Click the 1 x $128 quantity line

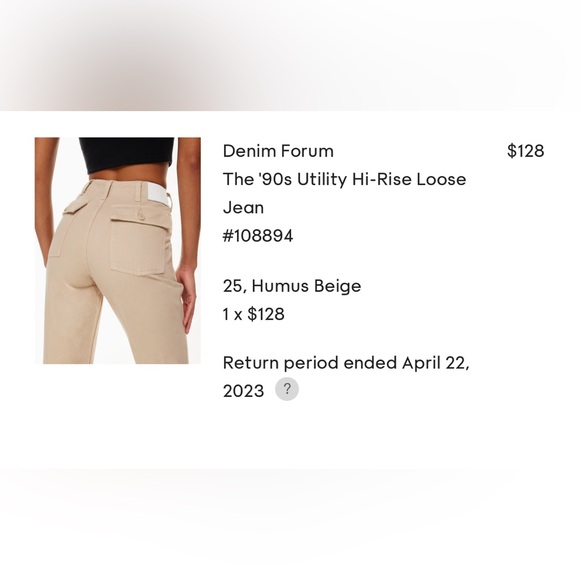(253, 314)
